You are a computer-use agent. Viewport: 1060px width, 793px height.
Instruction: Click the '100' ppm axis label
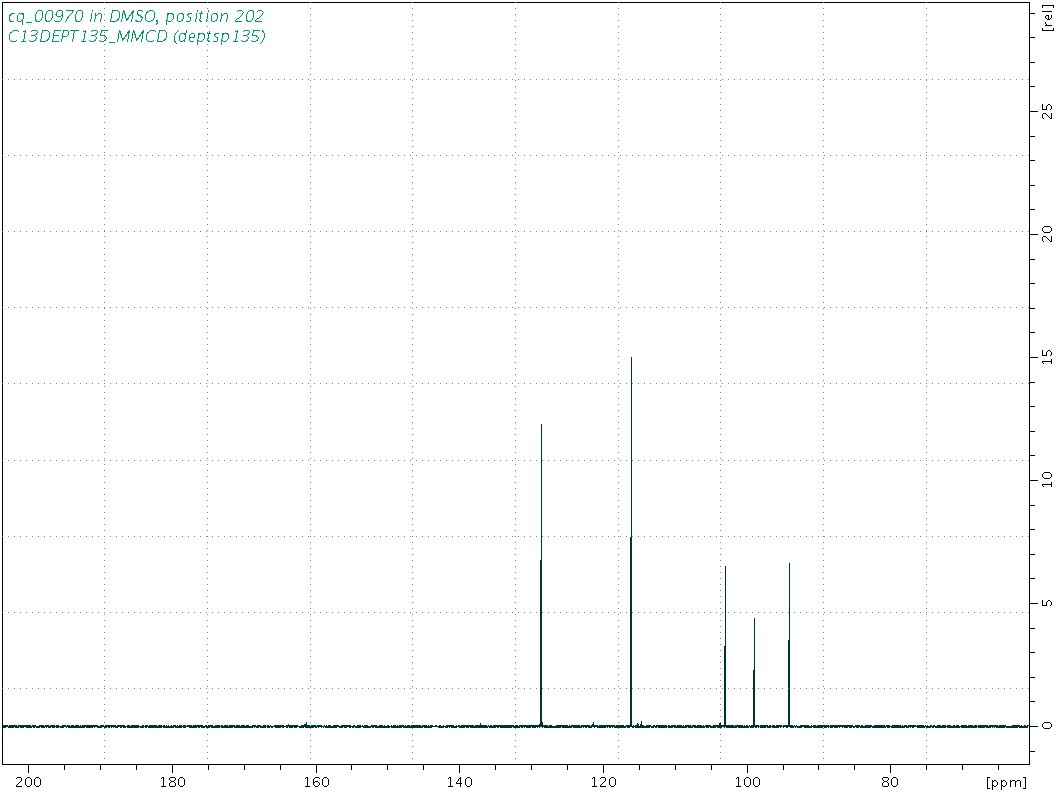[x=748, y=782]
